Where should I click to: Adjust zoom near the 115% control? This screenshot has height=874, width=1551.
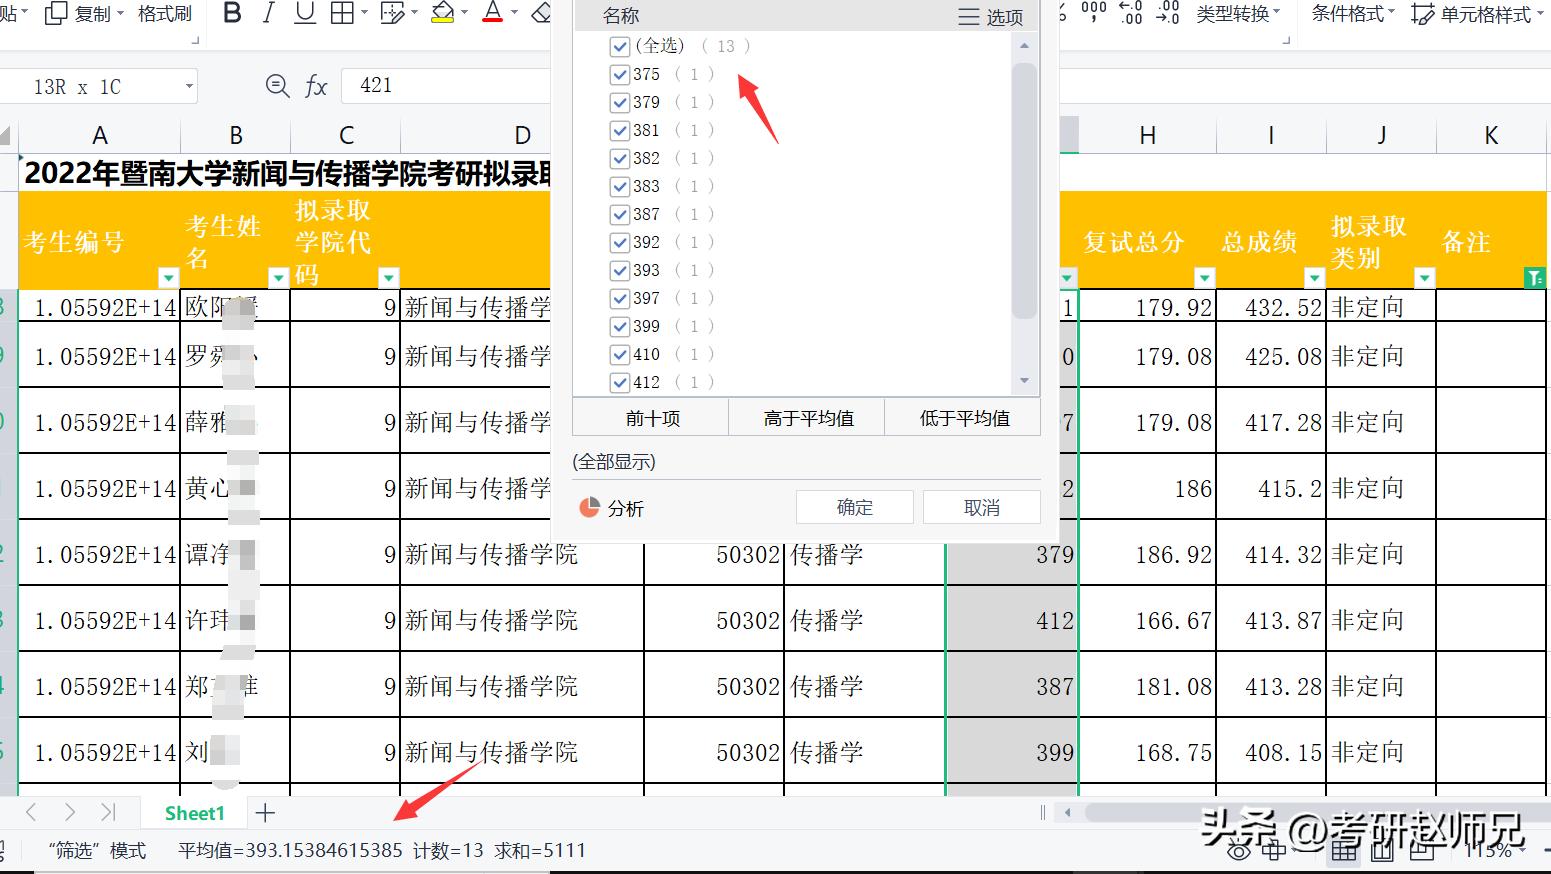coord(1492,849)
